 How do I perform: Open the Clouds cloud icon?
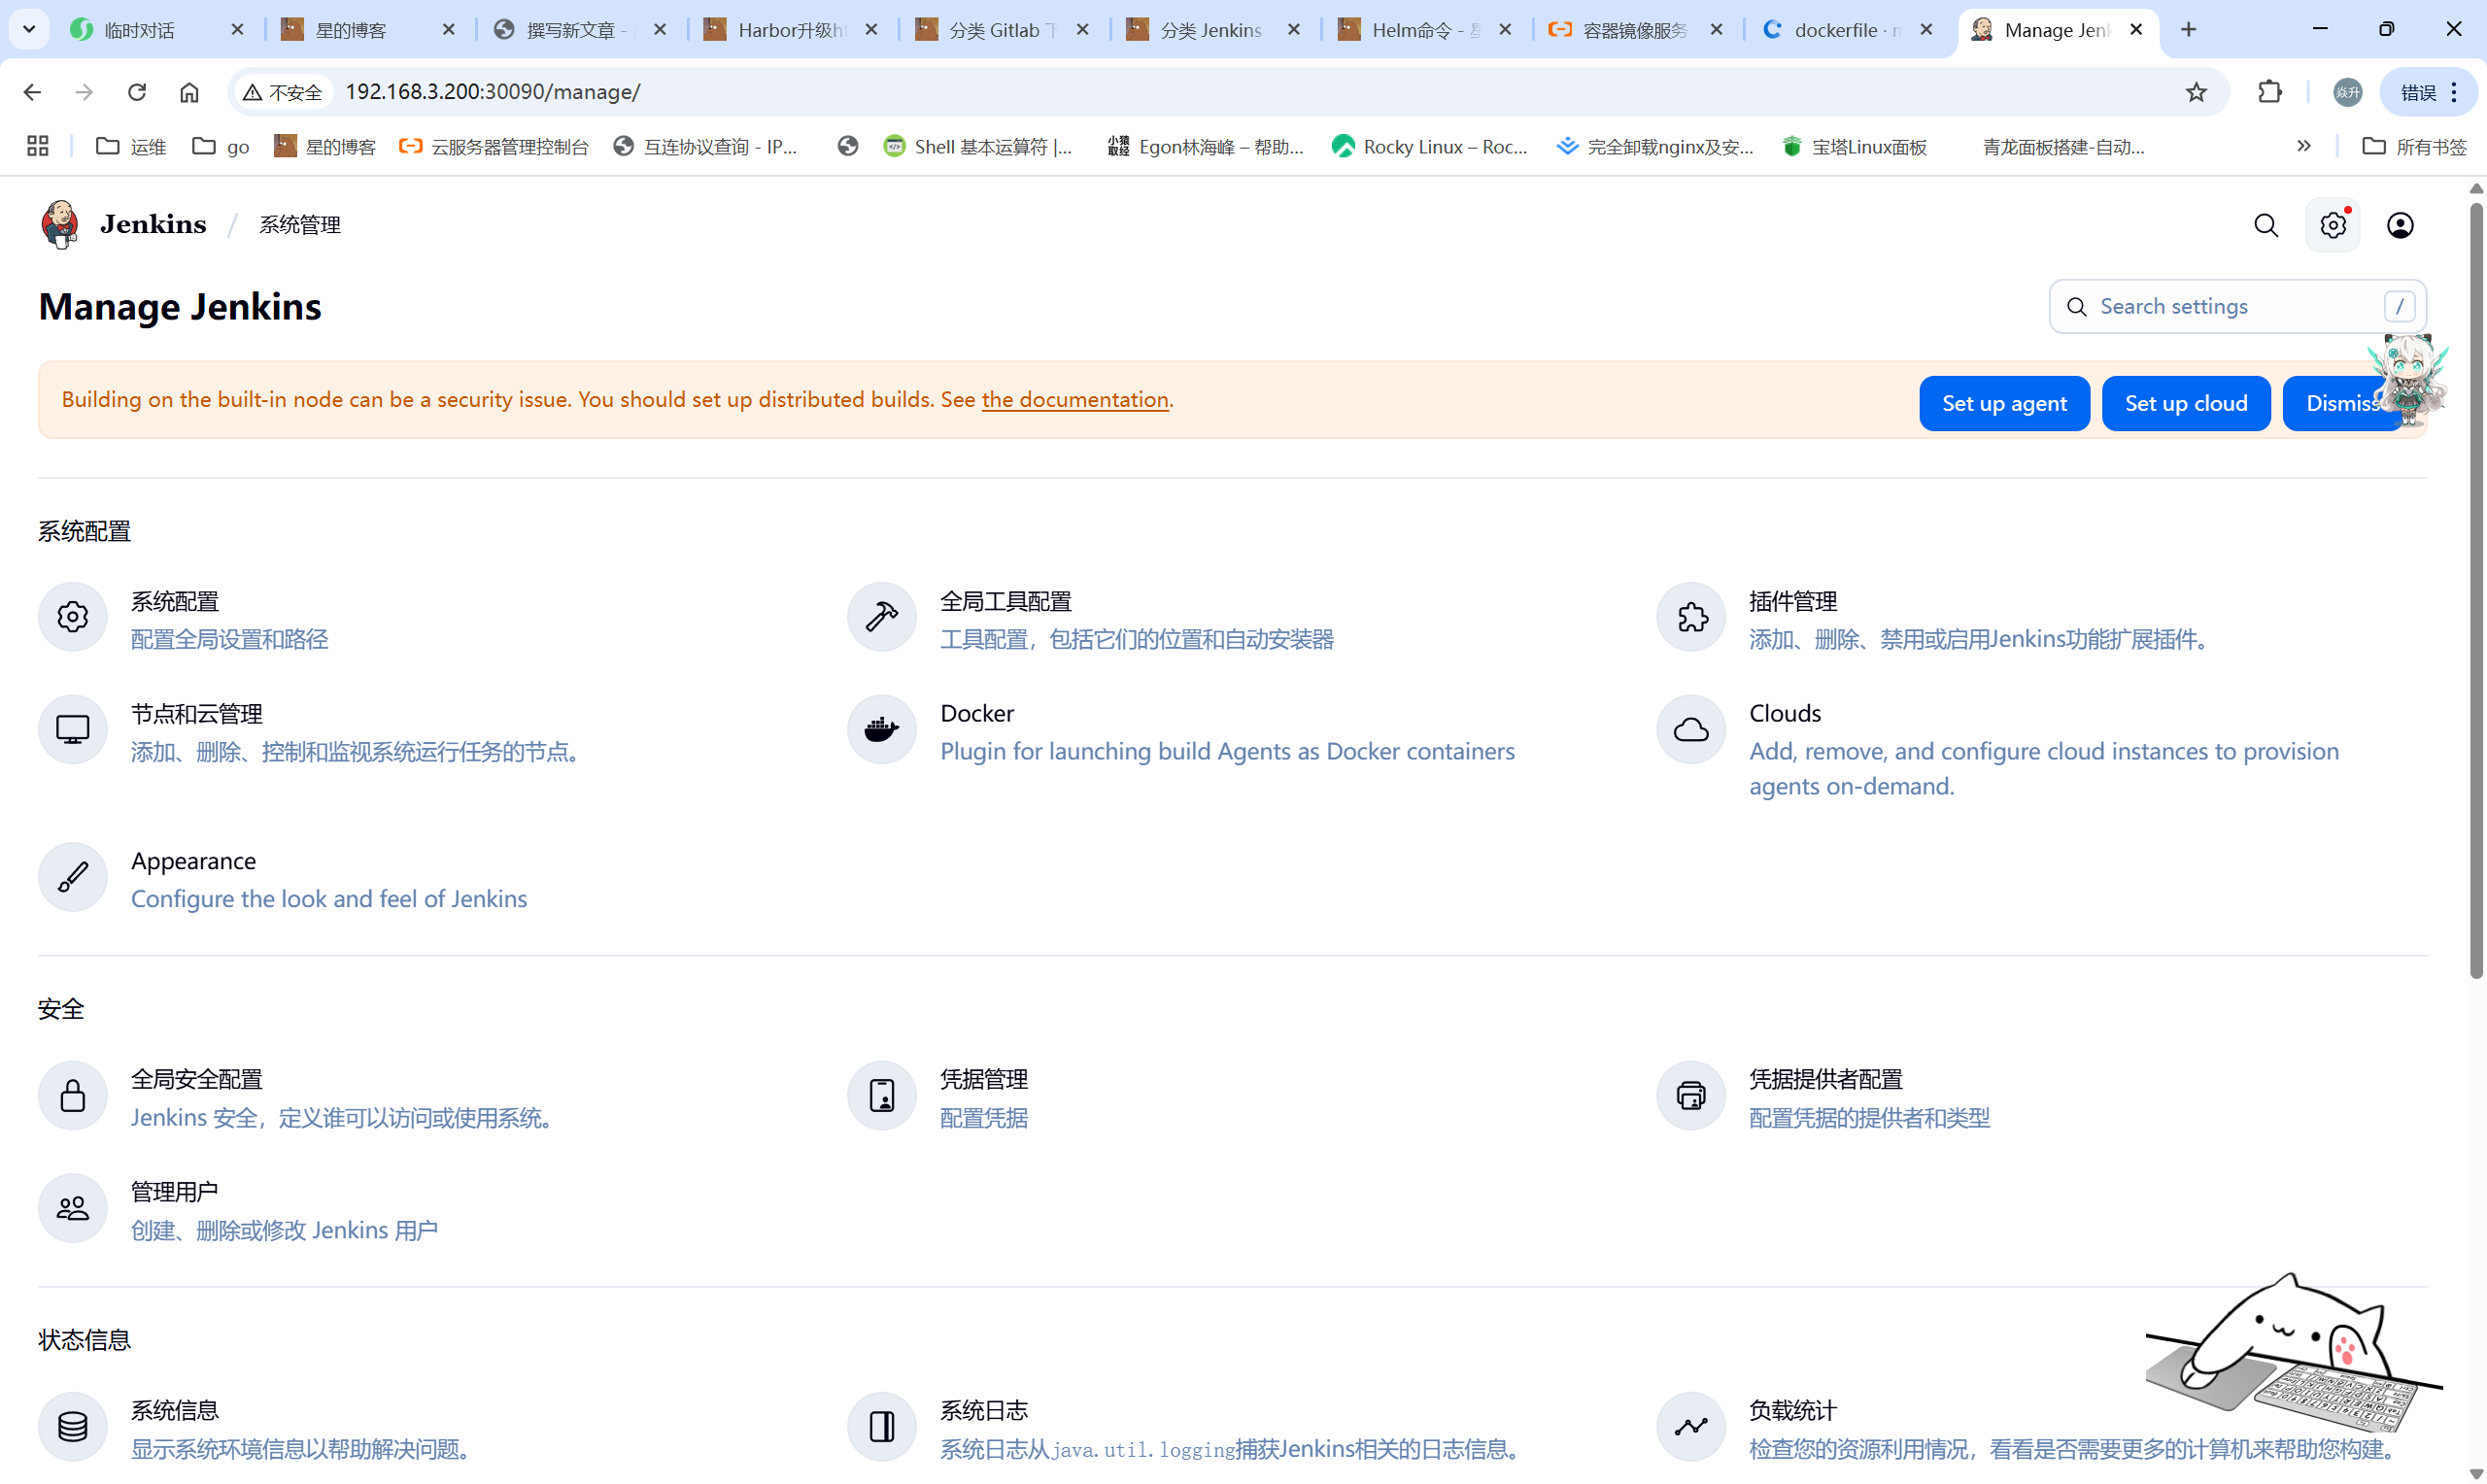click(x=1690, y=730)
